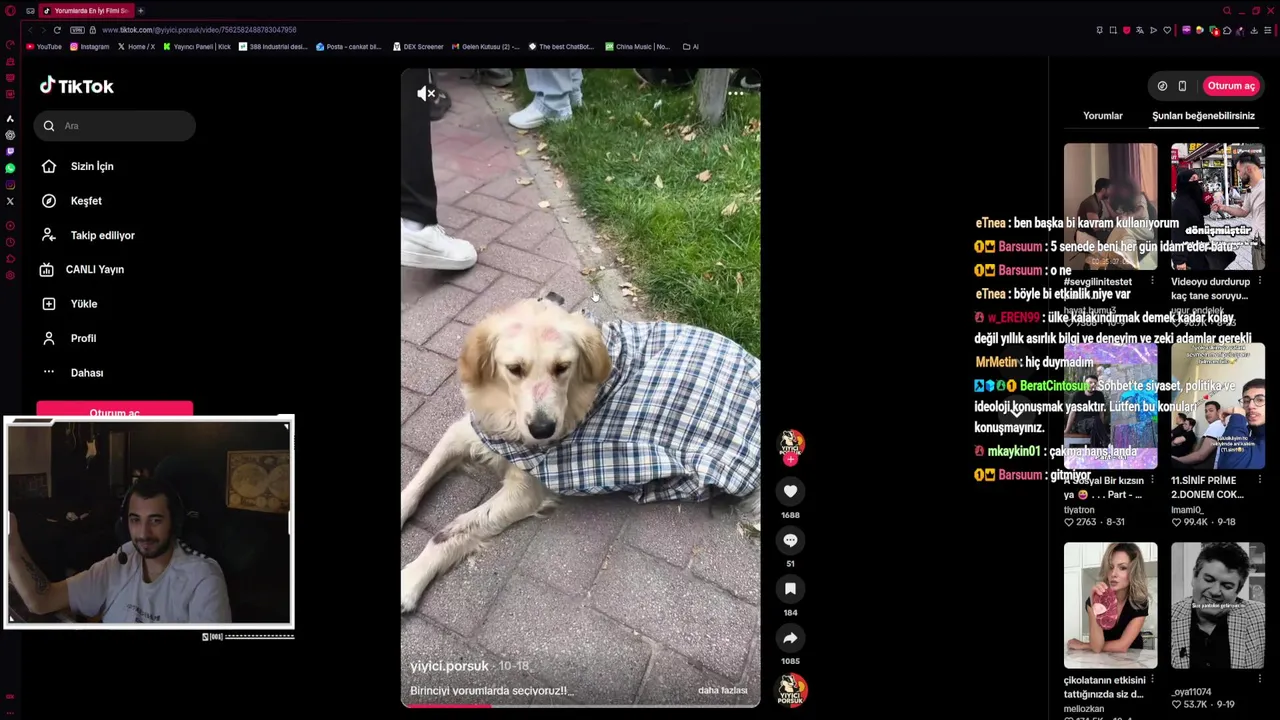Viewport: 1280px width, 720px height.
Task: Open a new browser tab
Action: 141,11
